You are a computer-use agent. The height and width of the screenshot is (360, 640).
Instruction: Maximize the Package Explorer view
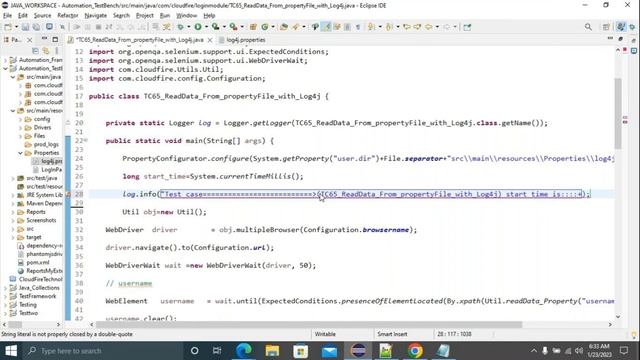[55, 40]
